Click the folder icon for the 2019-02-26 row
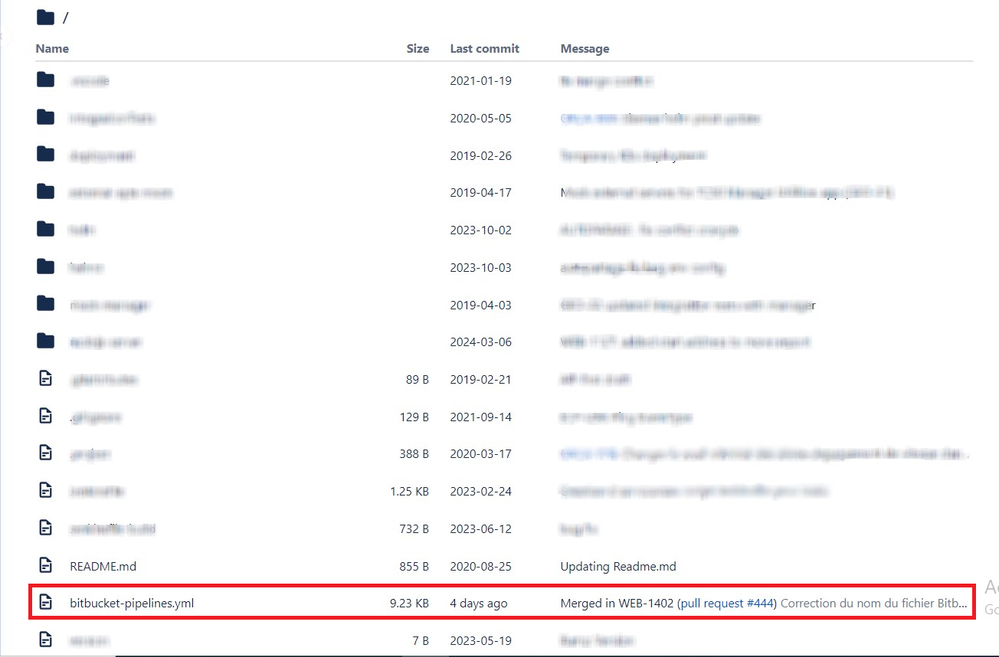 [46, 155]
